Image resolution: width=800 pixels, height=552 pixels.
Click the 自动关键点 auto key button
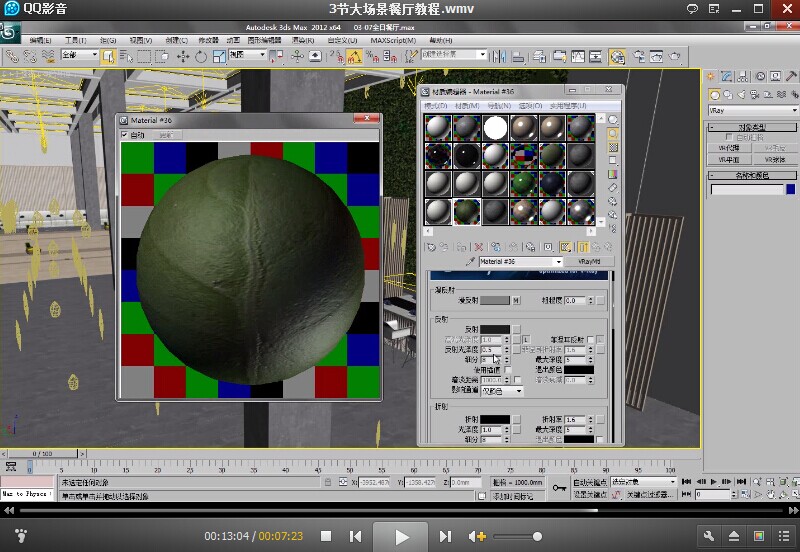tap(590, 482)
